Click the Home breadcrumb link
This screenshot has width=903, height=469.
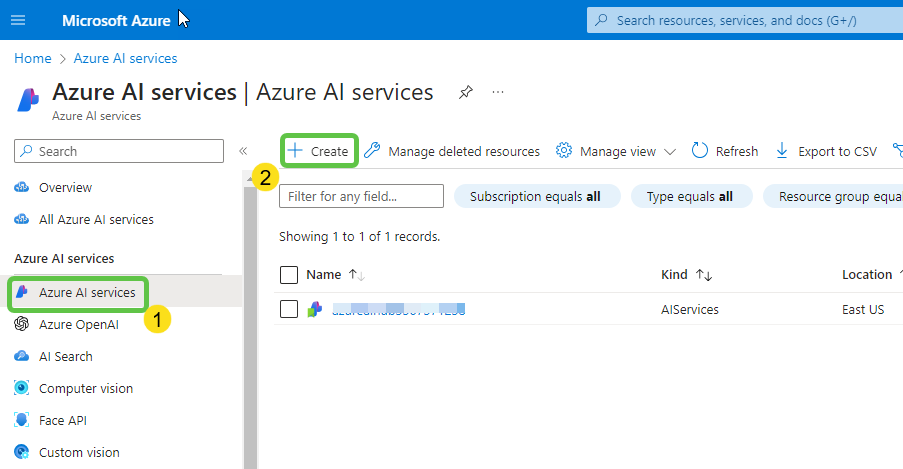32,58
